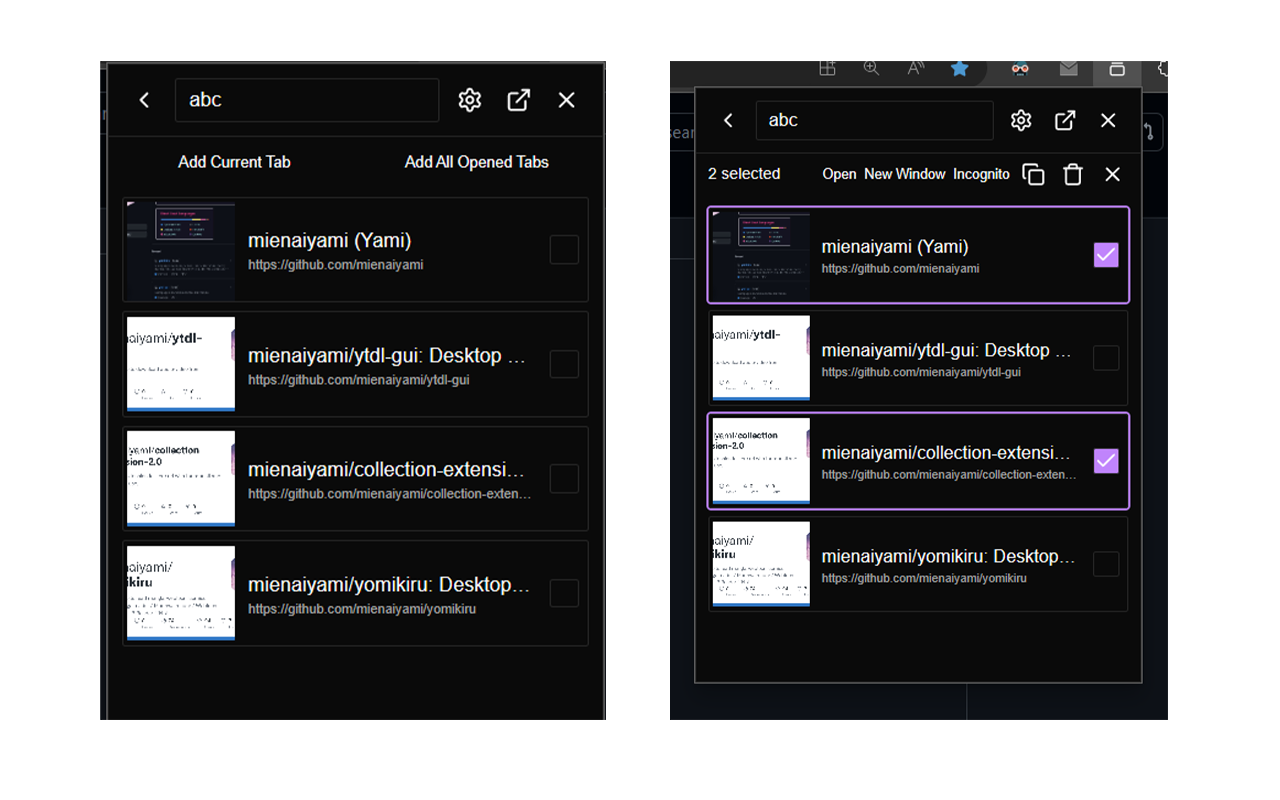Open selected items with the New Window button
Screen dimensions: 1280x800
pyautogui.click(x=904, y=174)
